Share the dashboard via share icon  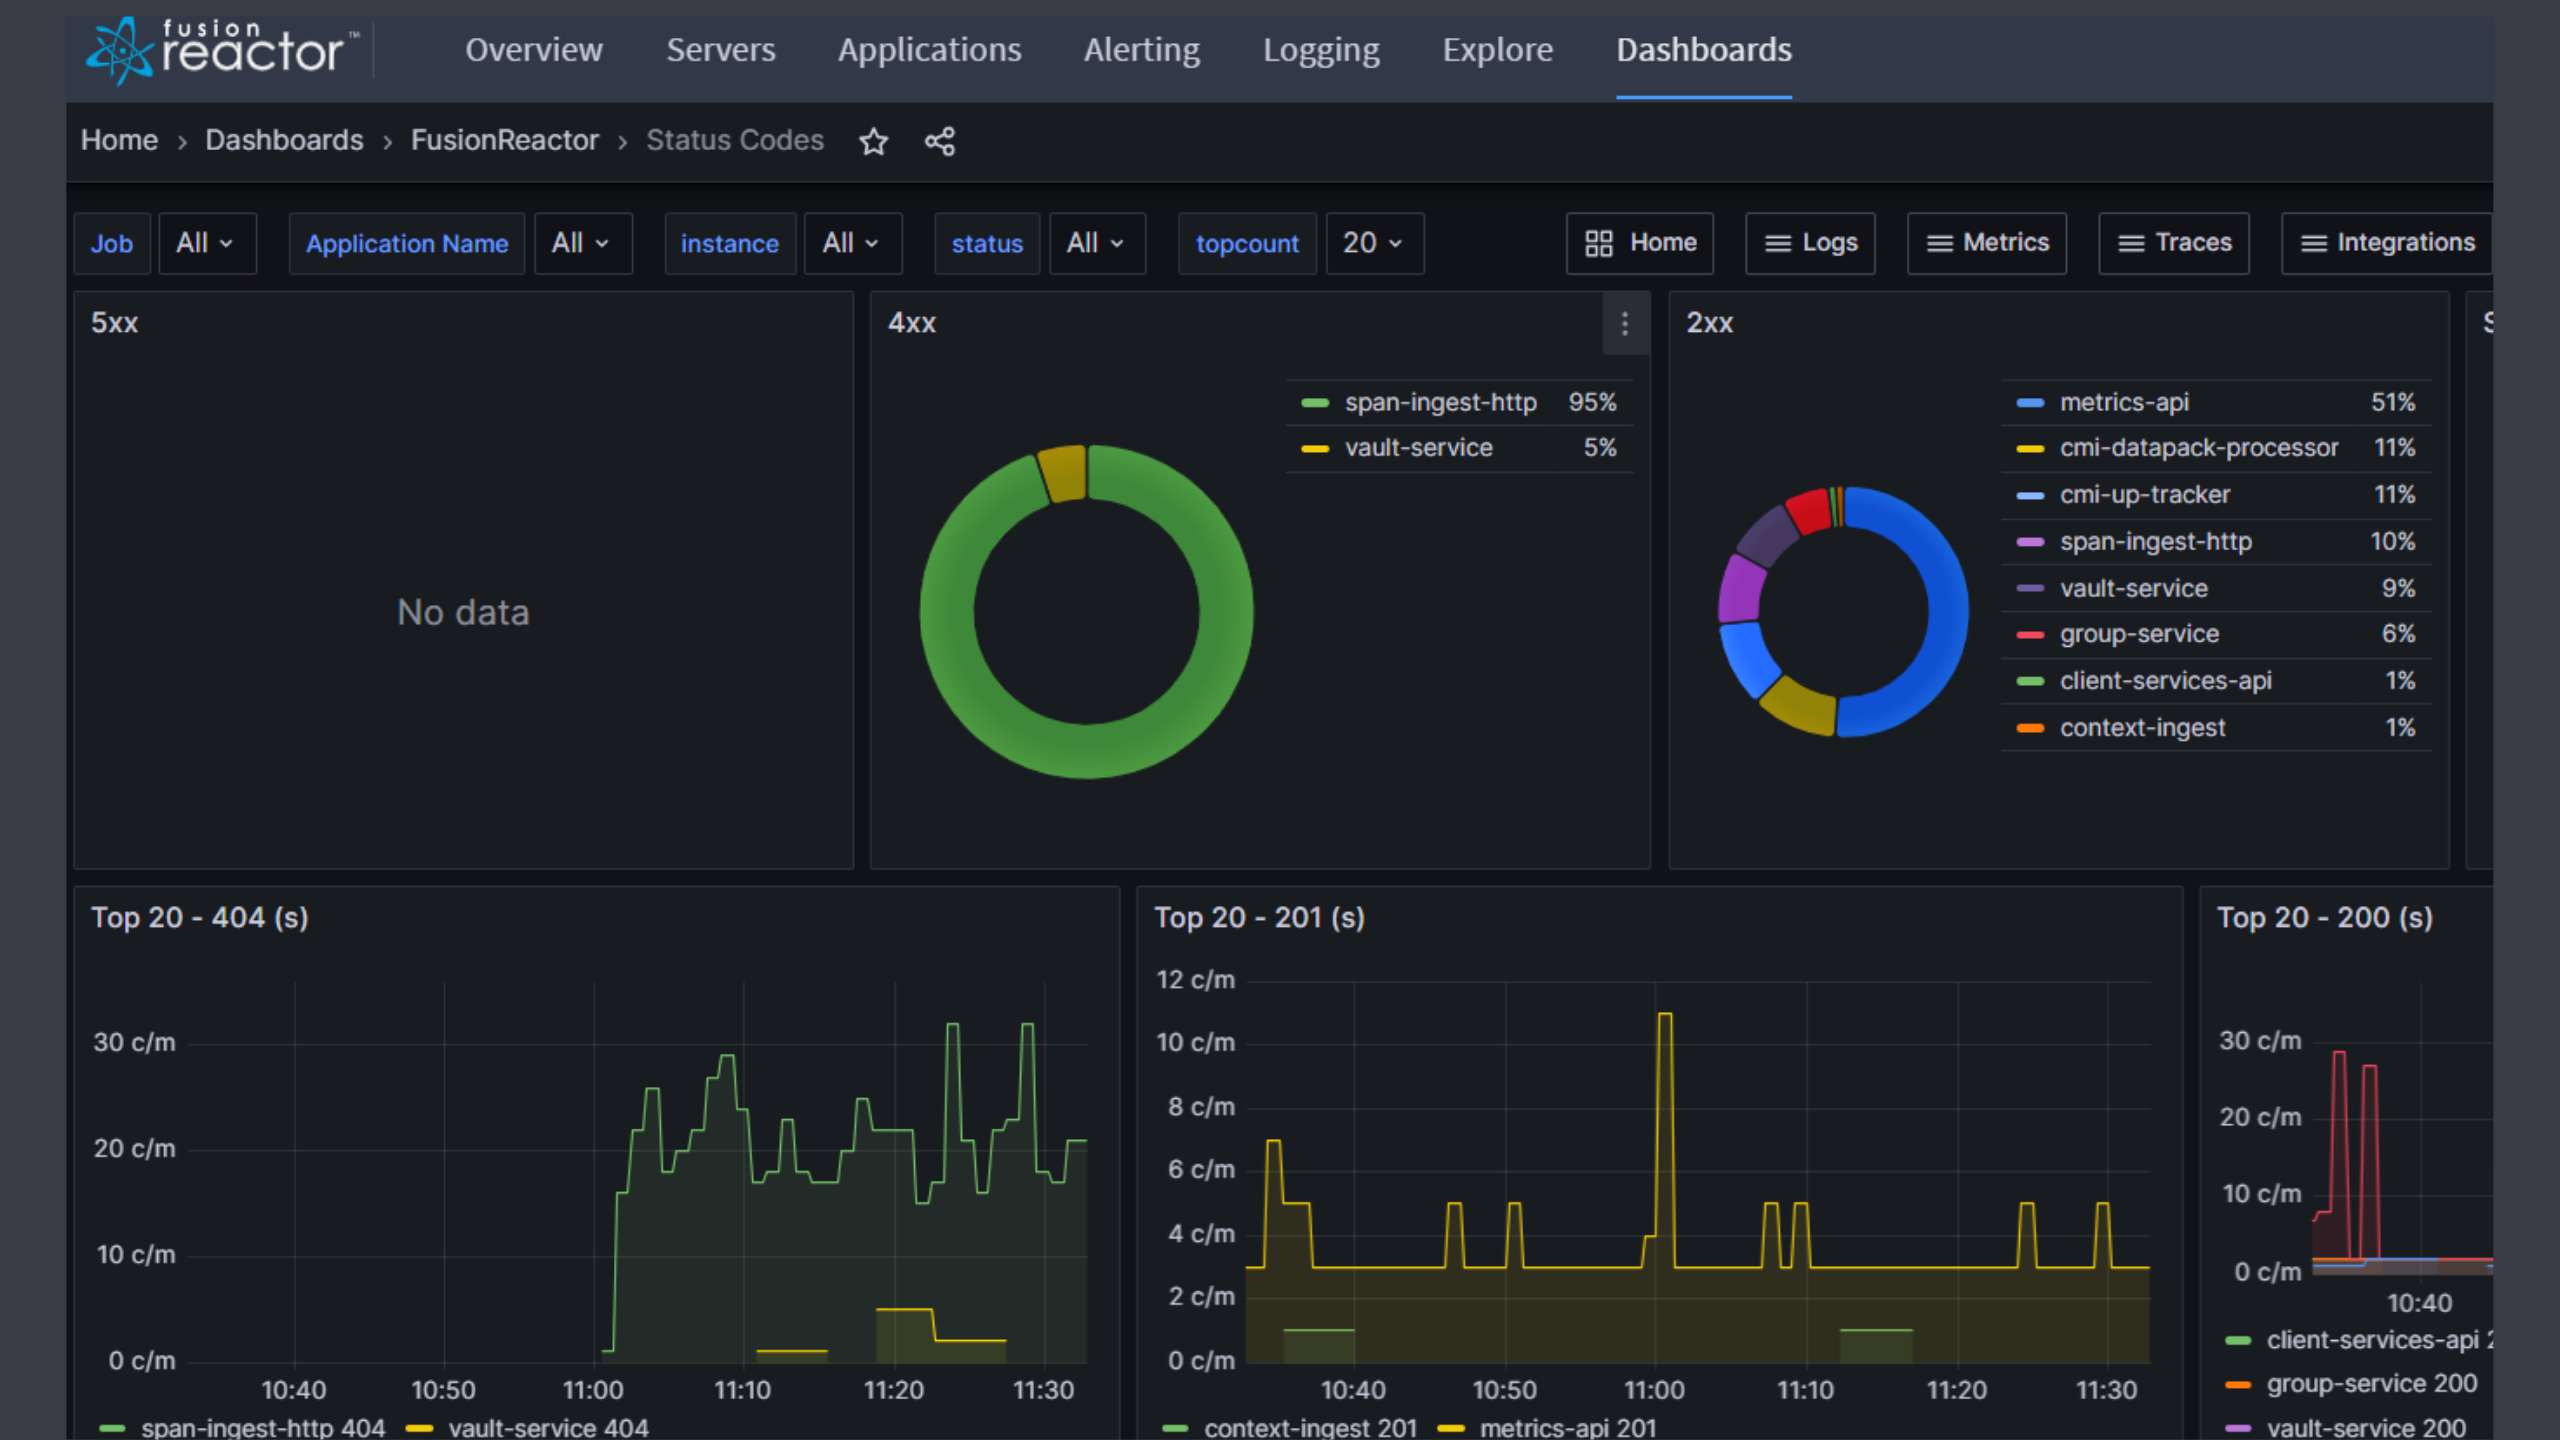[x=939, y=141]
